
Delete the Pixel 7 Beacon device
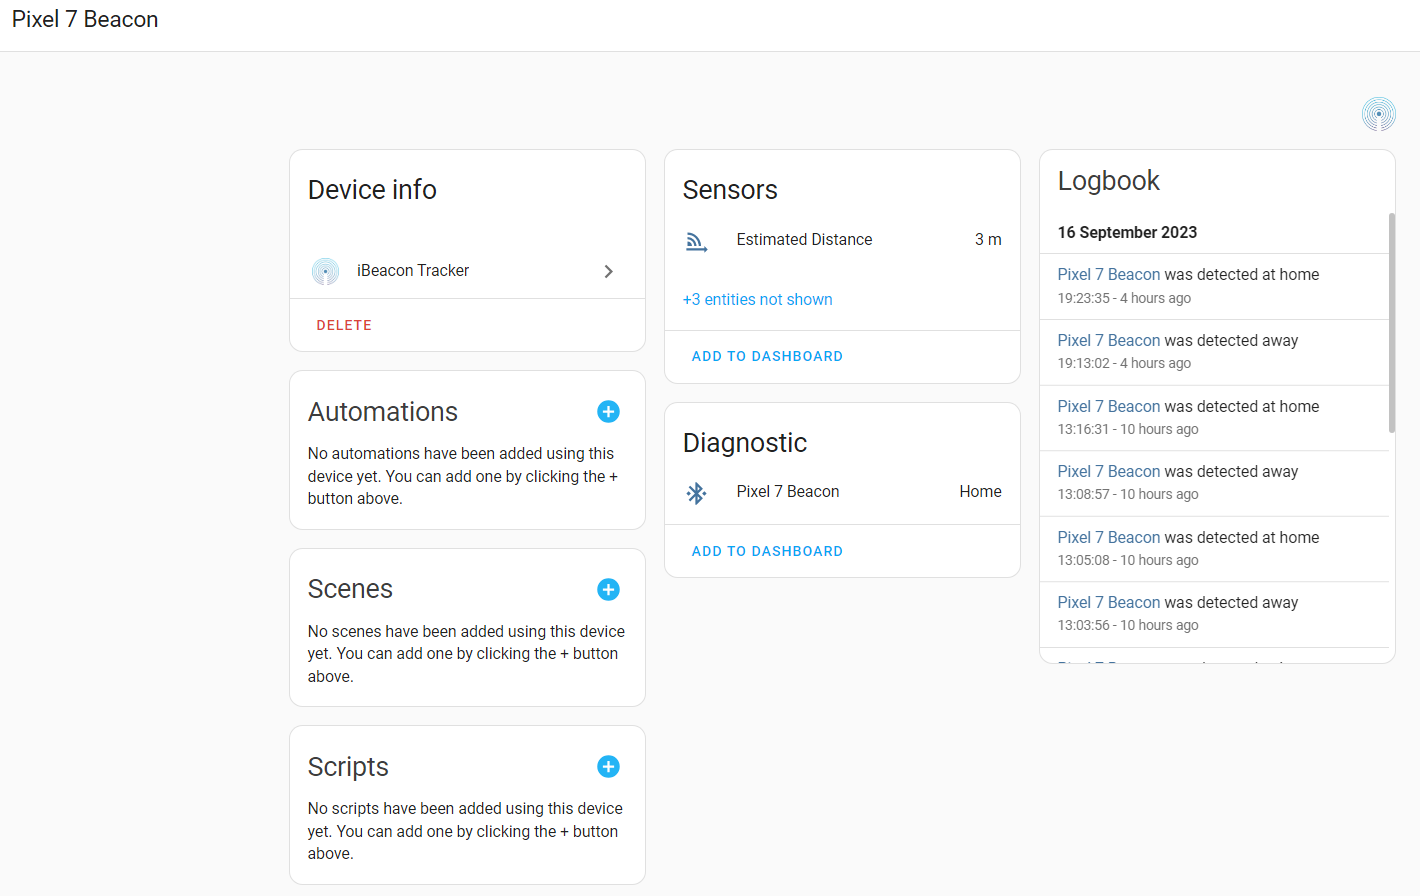344,326
